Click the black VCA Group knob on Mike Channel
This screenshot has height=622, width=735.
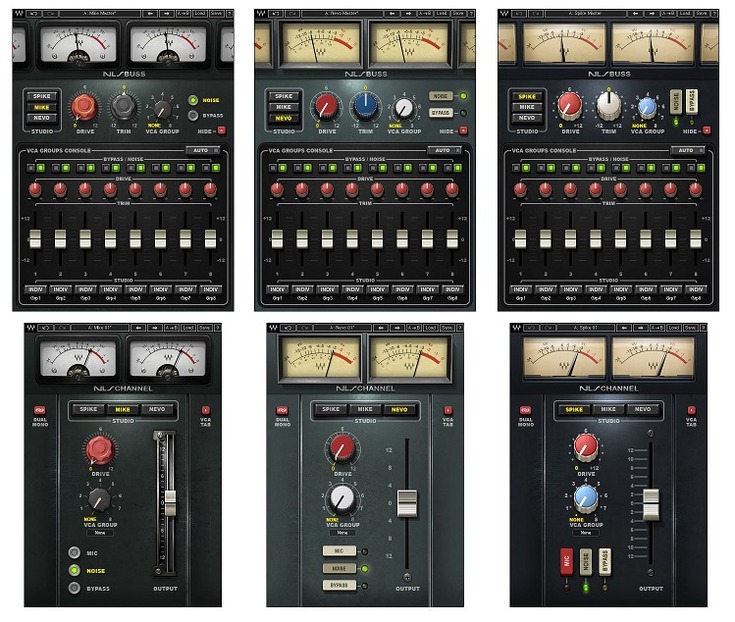(x=99, y=500)
